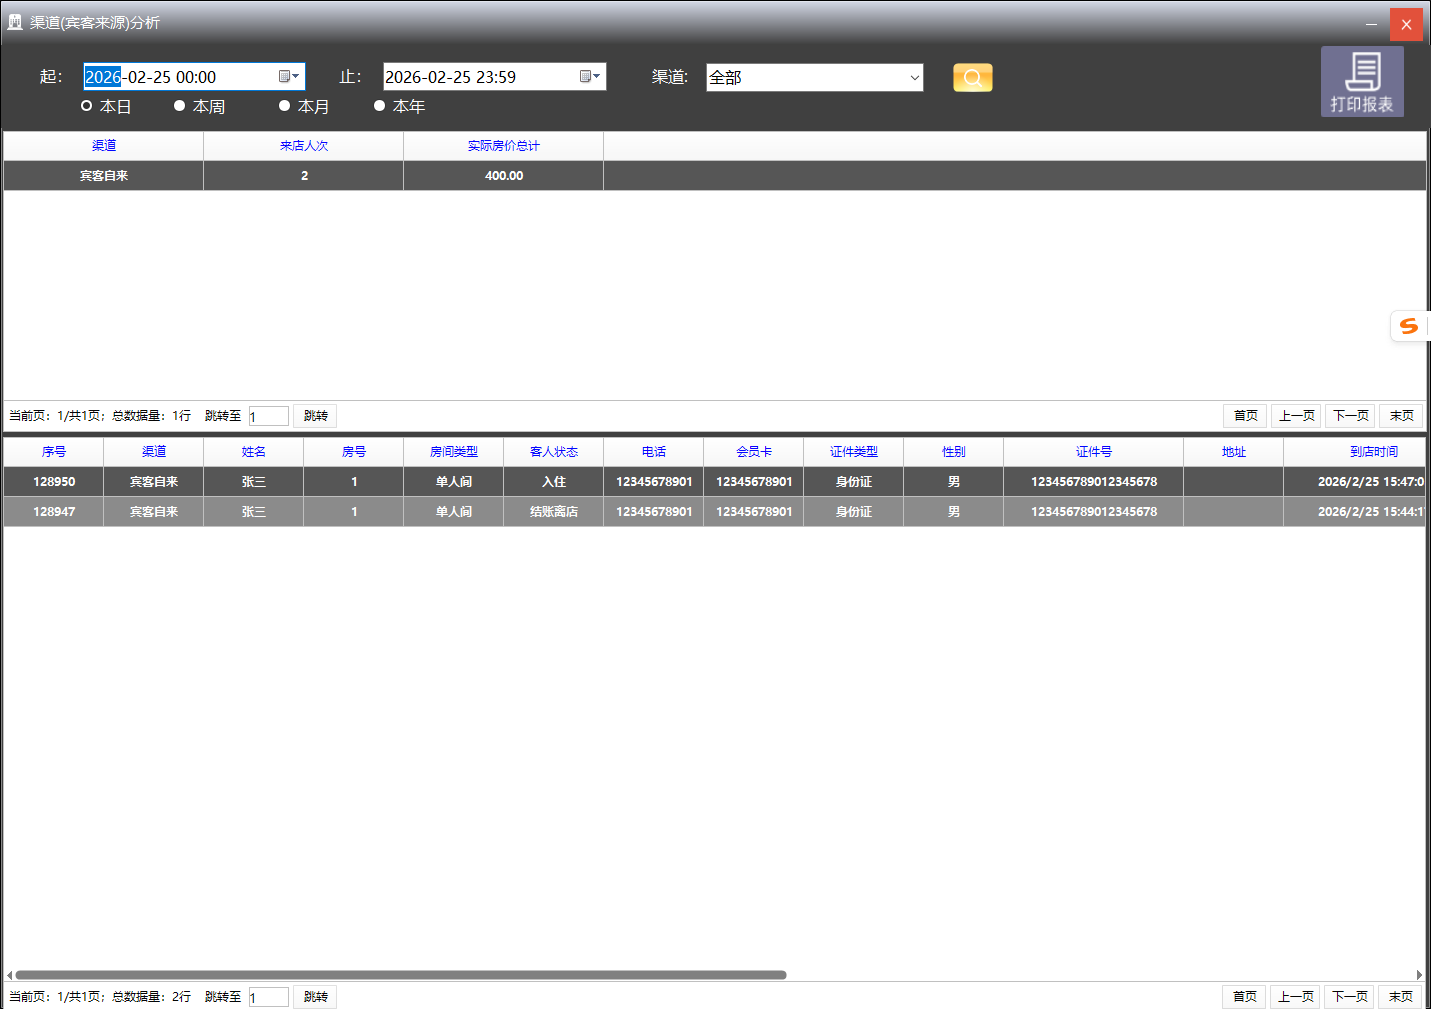Select the 本周 radio button

point(180,106)
